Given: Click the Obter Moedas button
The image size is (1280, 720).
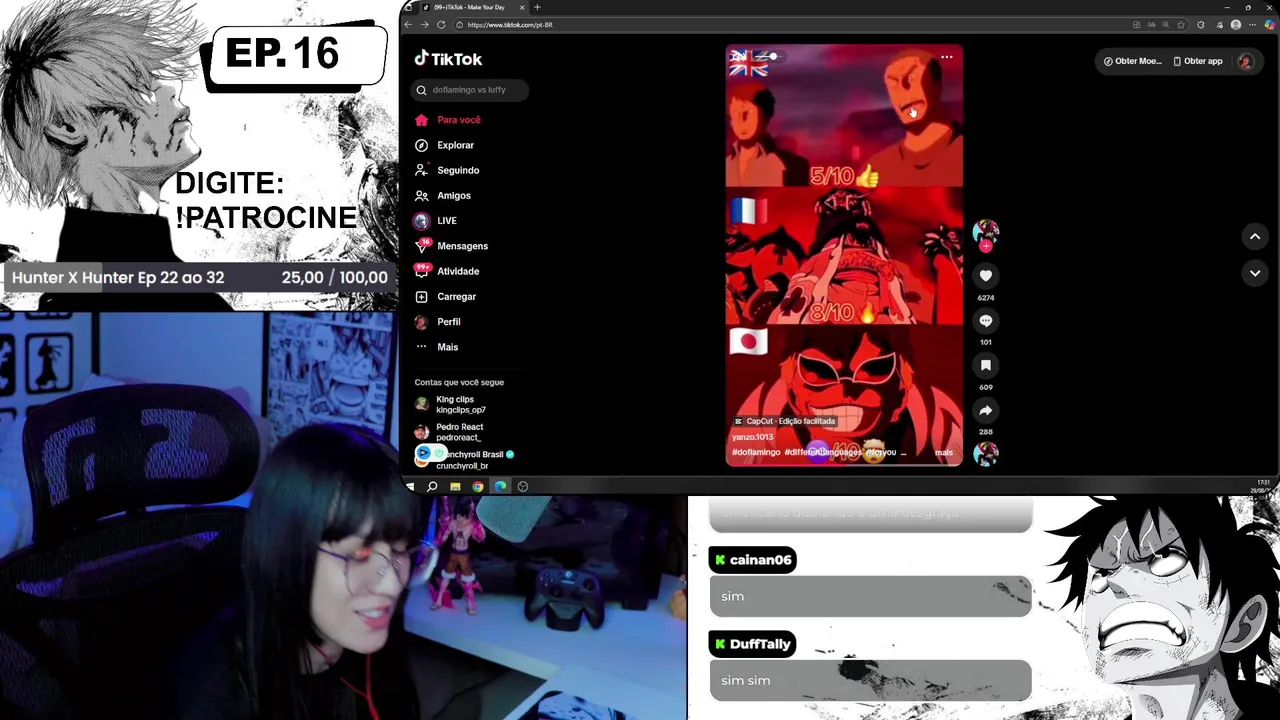Looking at the screenshot, I should click(x=1132, y=61).
